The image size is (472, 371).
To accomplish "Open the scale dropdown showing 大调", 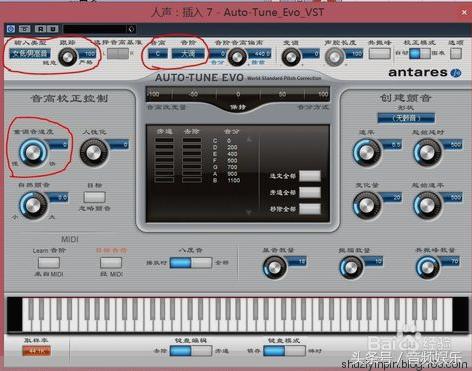I will tap(188, 53).
